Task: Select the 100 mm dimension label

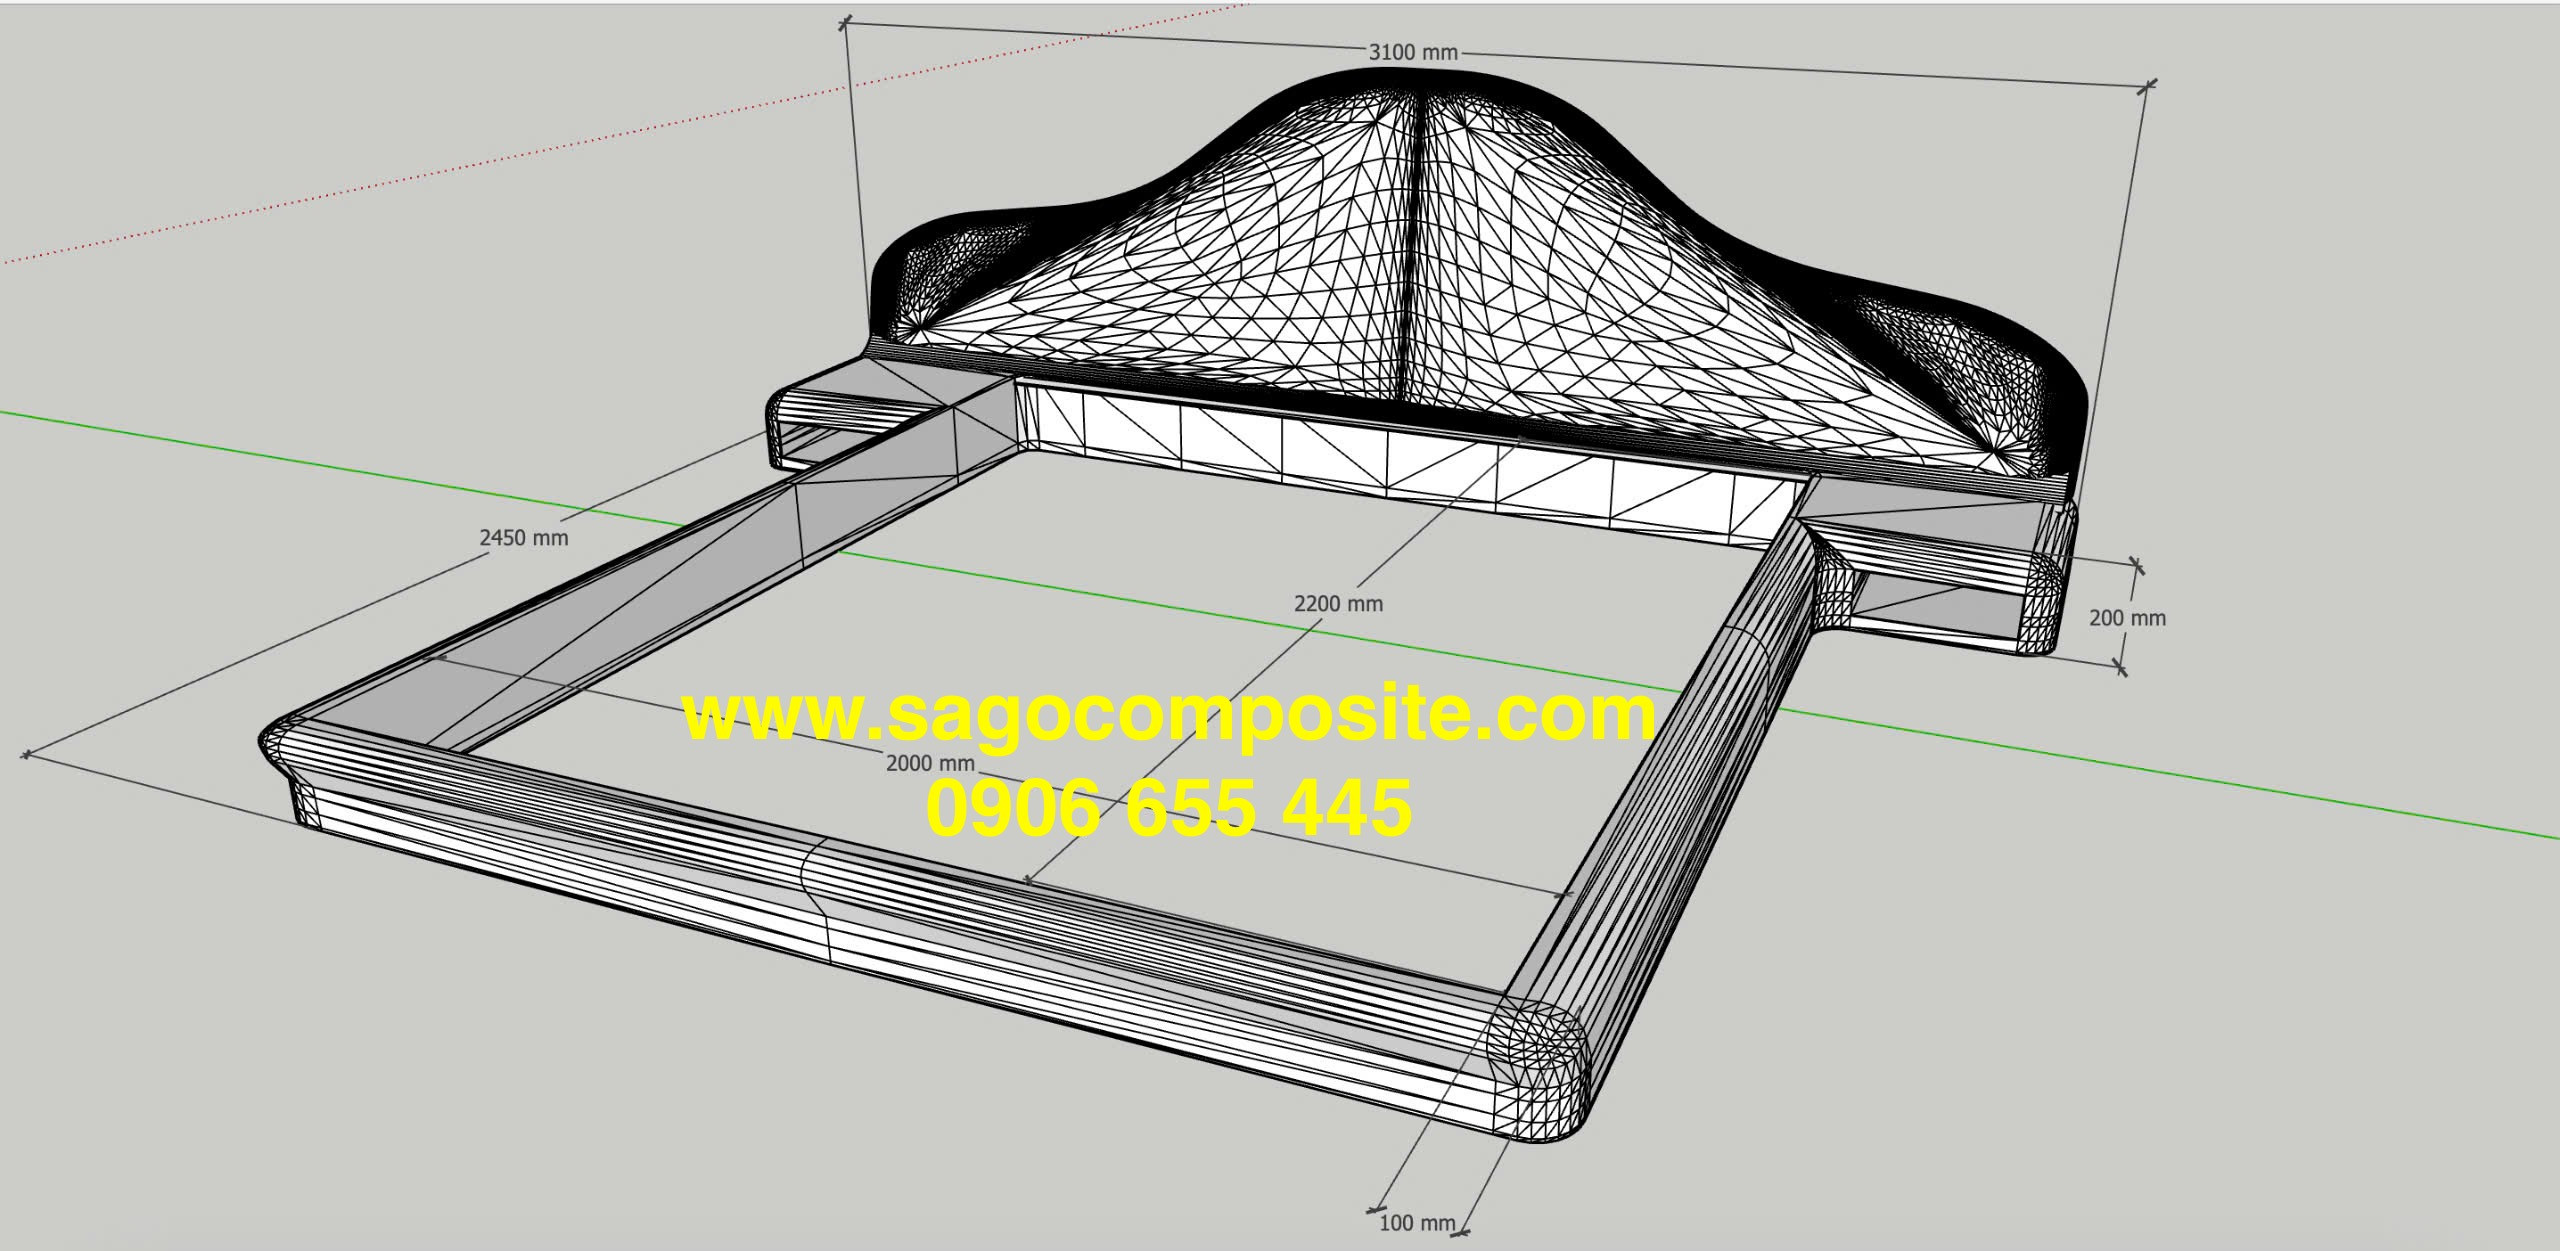Action: point(1417,1222)
